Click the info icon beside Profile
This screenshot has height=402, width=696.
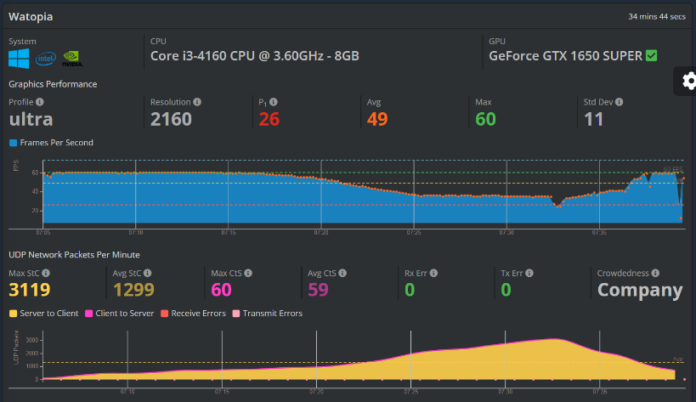click(x=40, y=102)
